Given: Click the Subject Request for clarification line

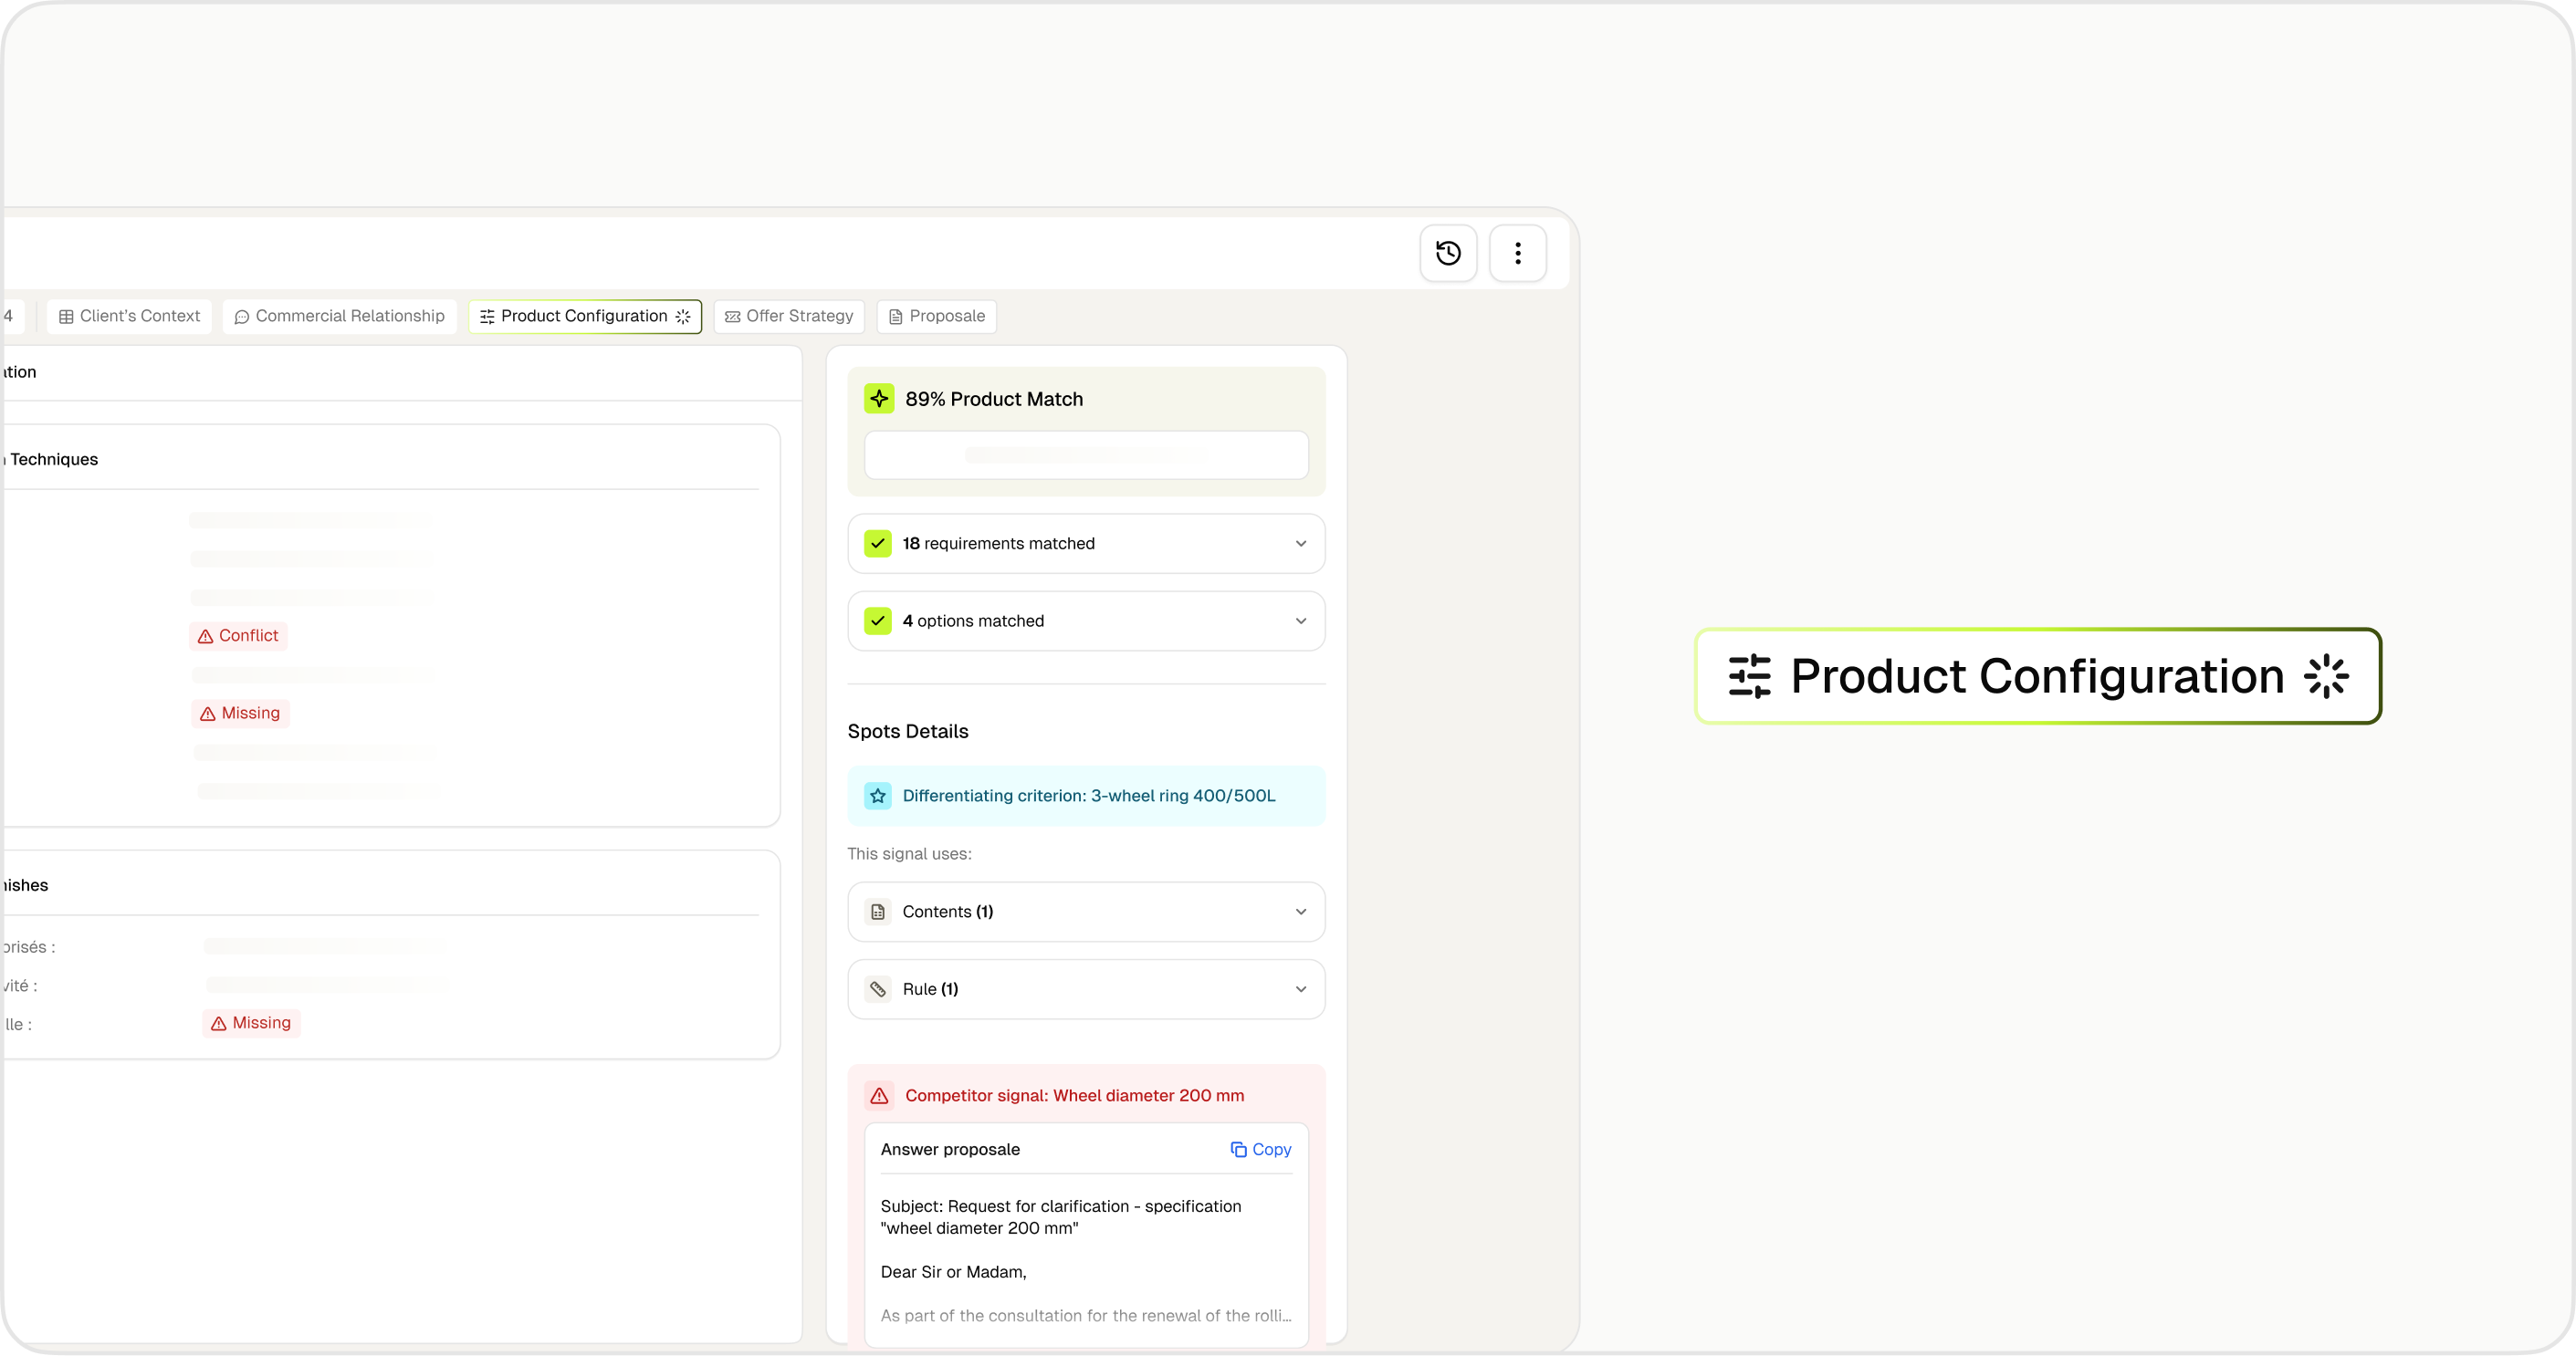Looking at the screenshot, I should point(1060,1217).
